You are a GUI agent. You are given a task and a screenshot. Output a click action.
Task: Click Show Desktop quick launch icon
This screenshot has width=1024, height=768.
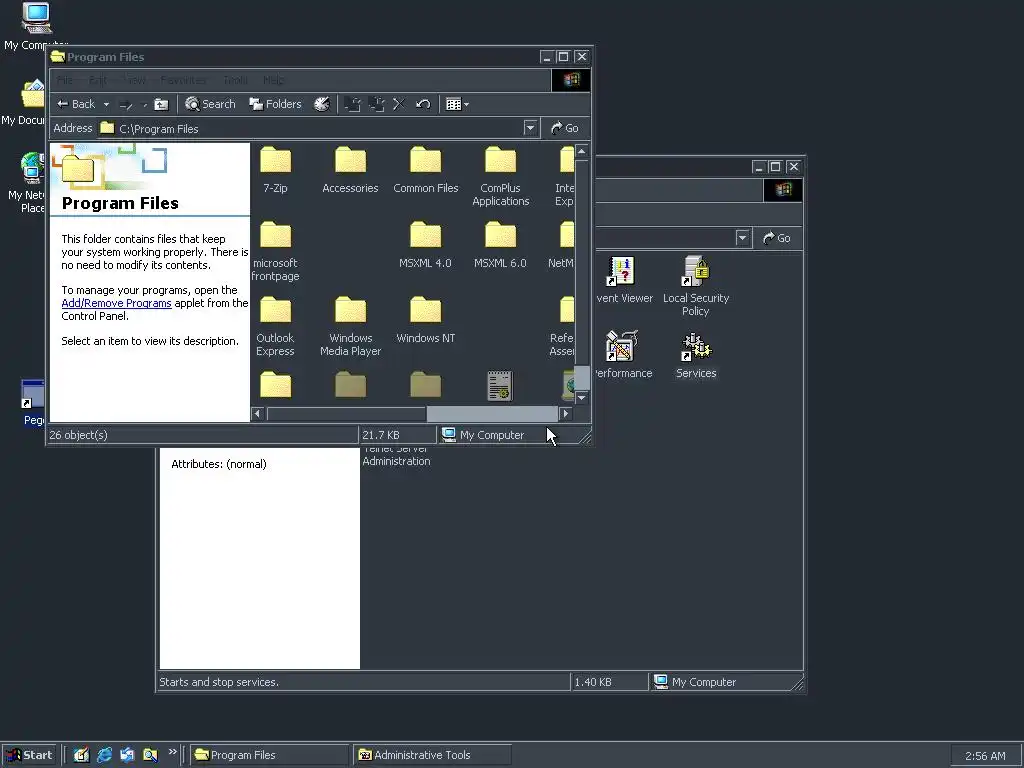click(x=81, y=755)
